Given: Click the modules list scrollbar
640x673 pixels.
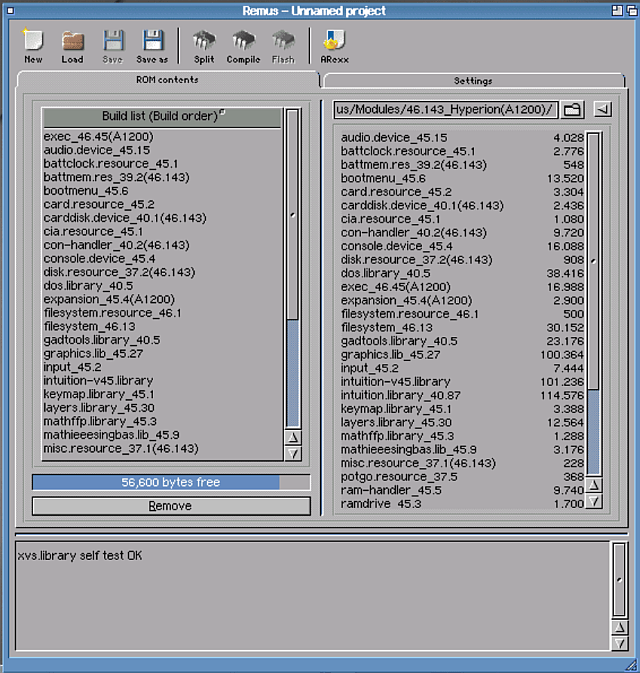Looking at the screenshot, I should pos(594,300).
